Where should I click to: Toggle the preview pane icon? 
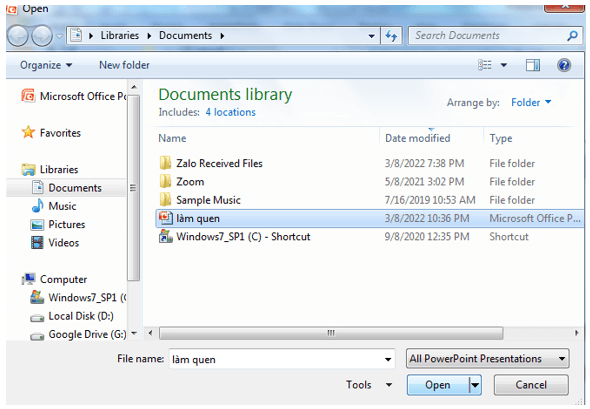(x=532, y=65)
